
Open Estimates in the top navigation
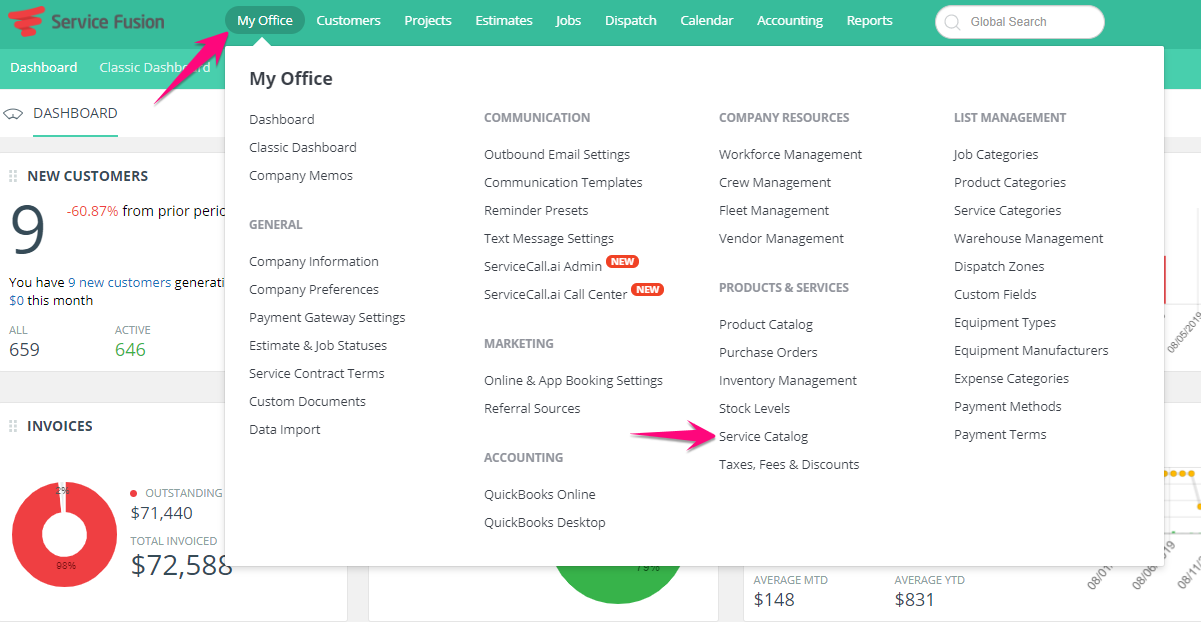[504, 21]
